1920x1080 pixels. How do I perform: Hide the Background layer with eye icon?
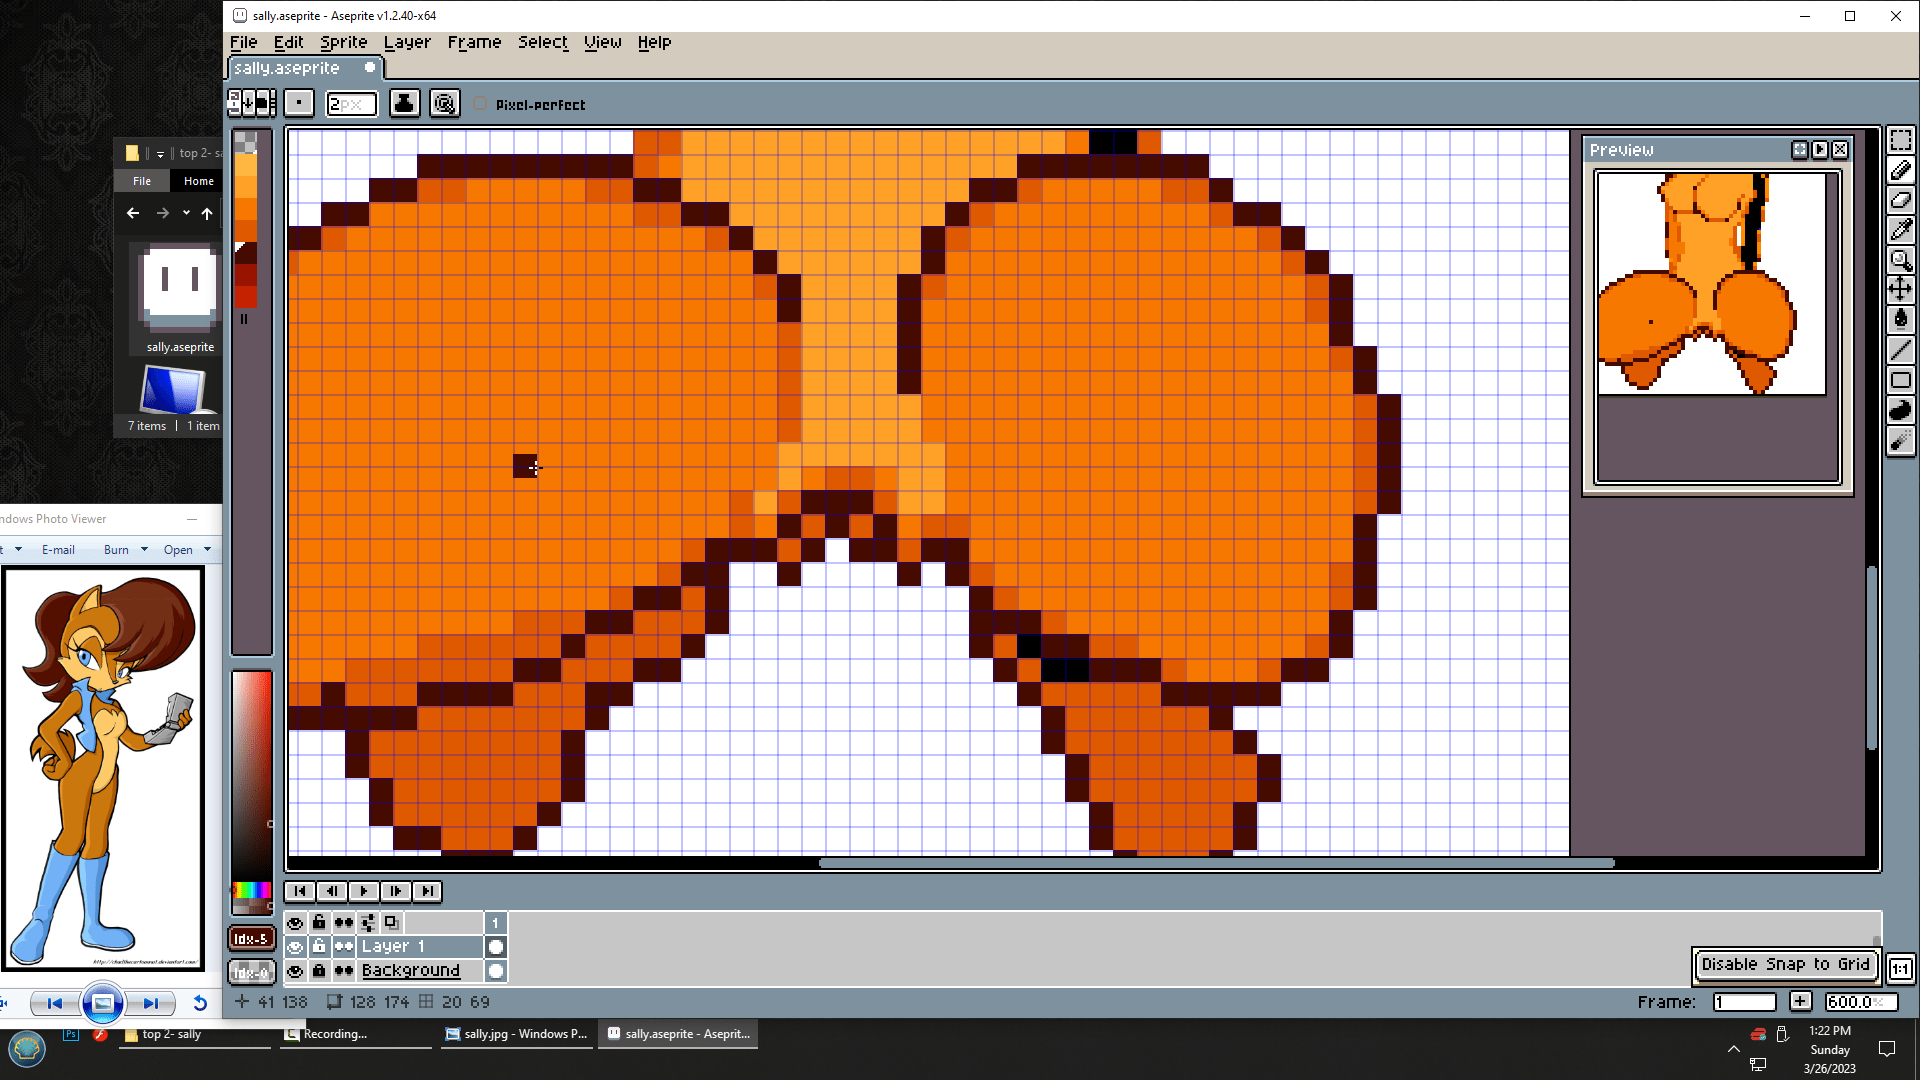[x=295, y=971]
